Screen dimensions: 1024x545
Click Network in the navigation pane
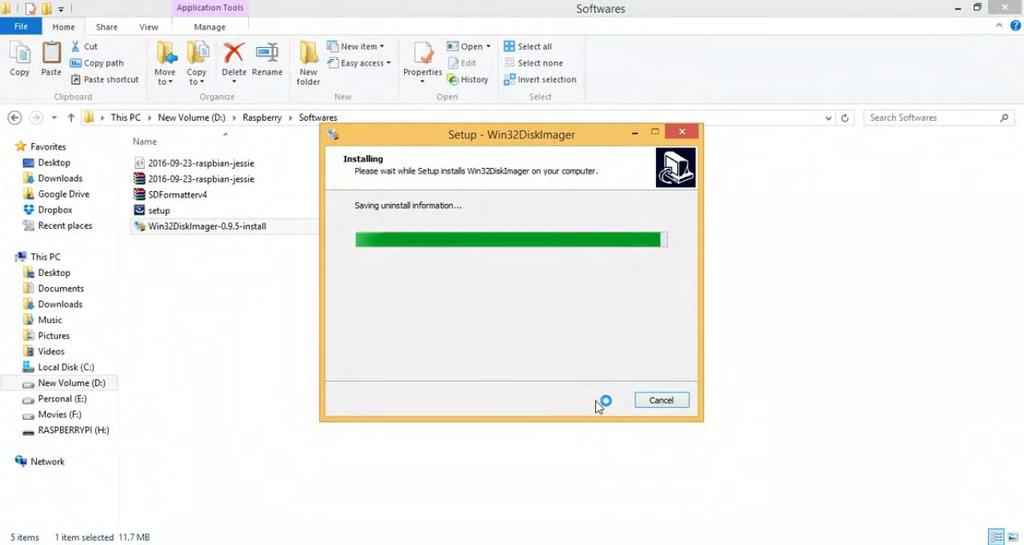tap(40, 461)
